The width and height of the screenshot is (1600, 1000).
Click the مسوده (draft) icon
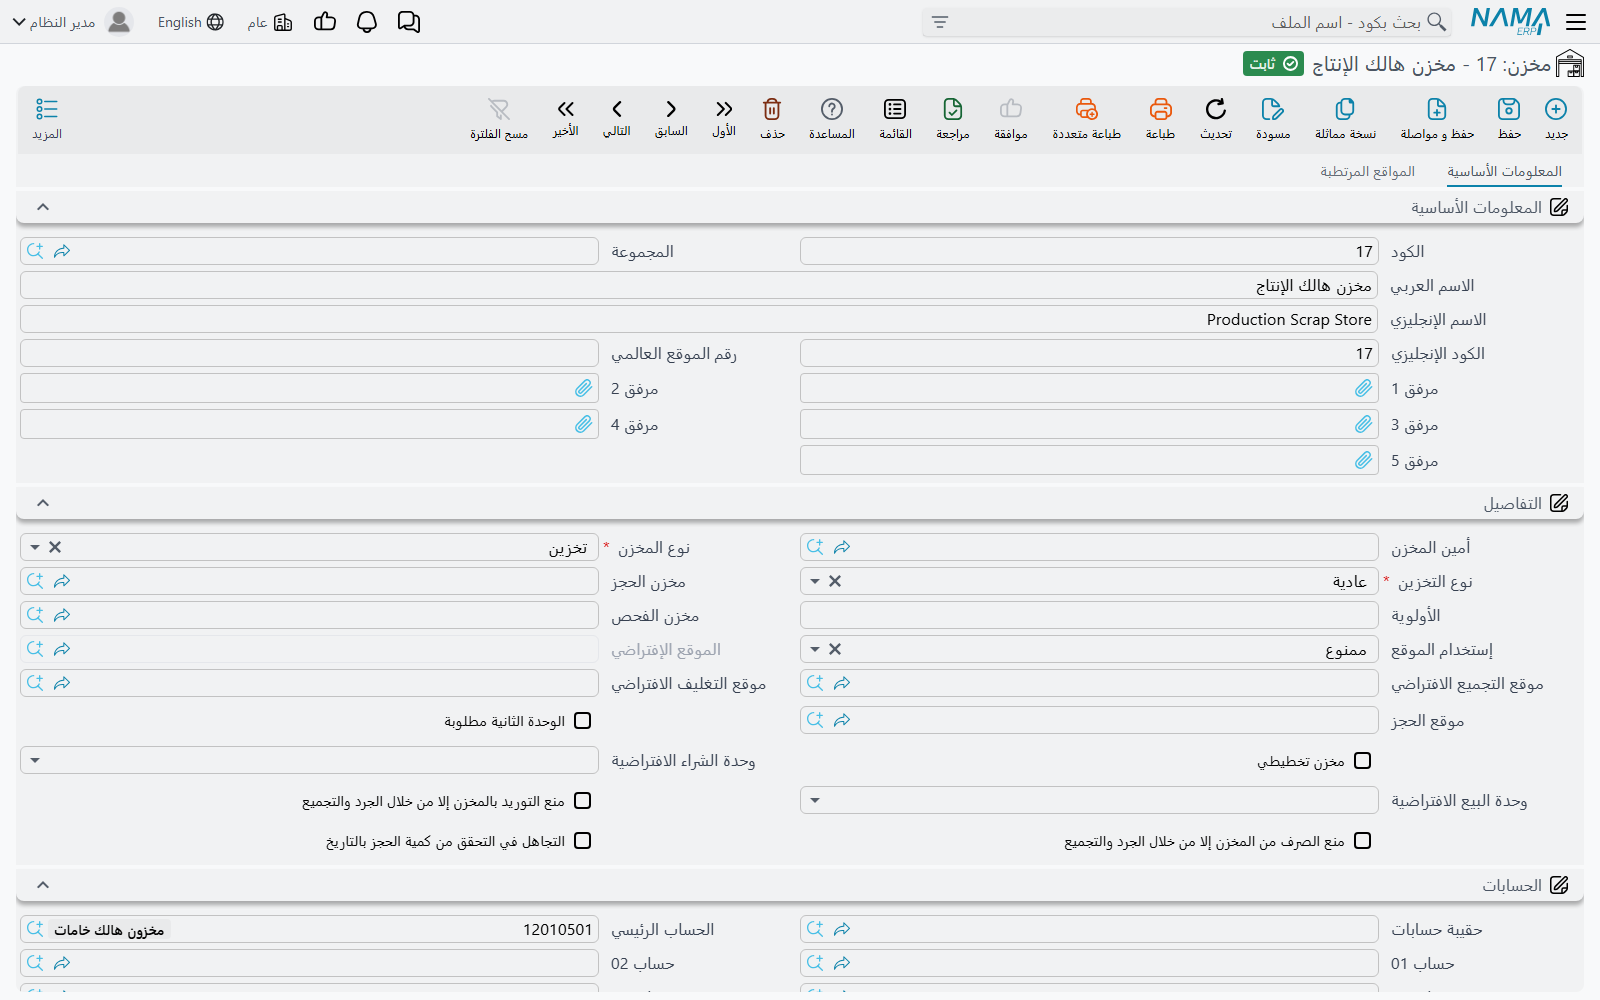coord(1272,109)
